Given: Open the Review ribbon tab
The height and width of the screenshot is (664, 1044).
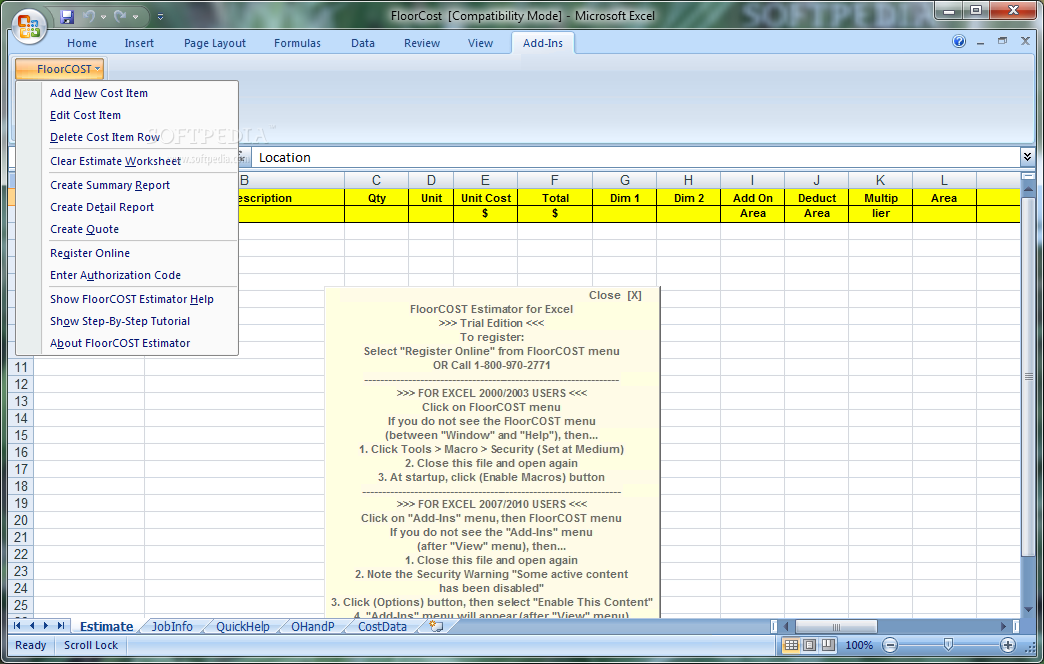Looking at the screenshot, I should (421, 43).
